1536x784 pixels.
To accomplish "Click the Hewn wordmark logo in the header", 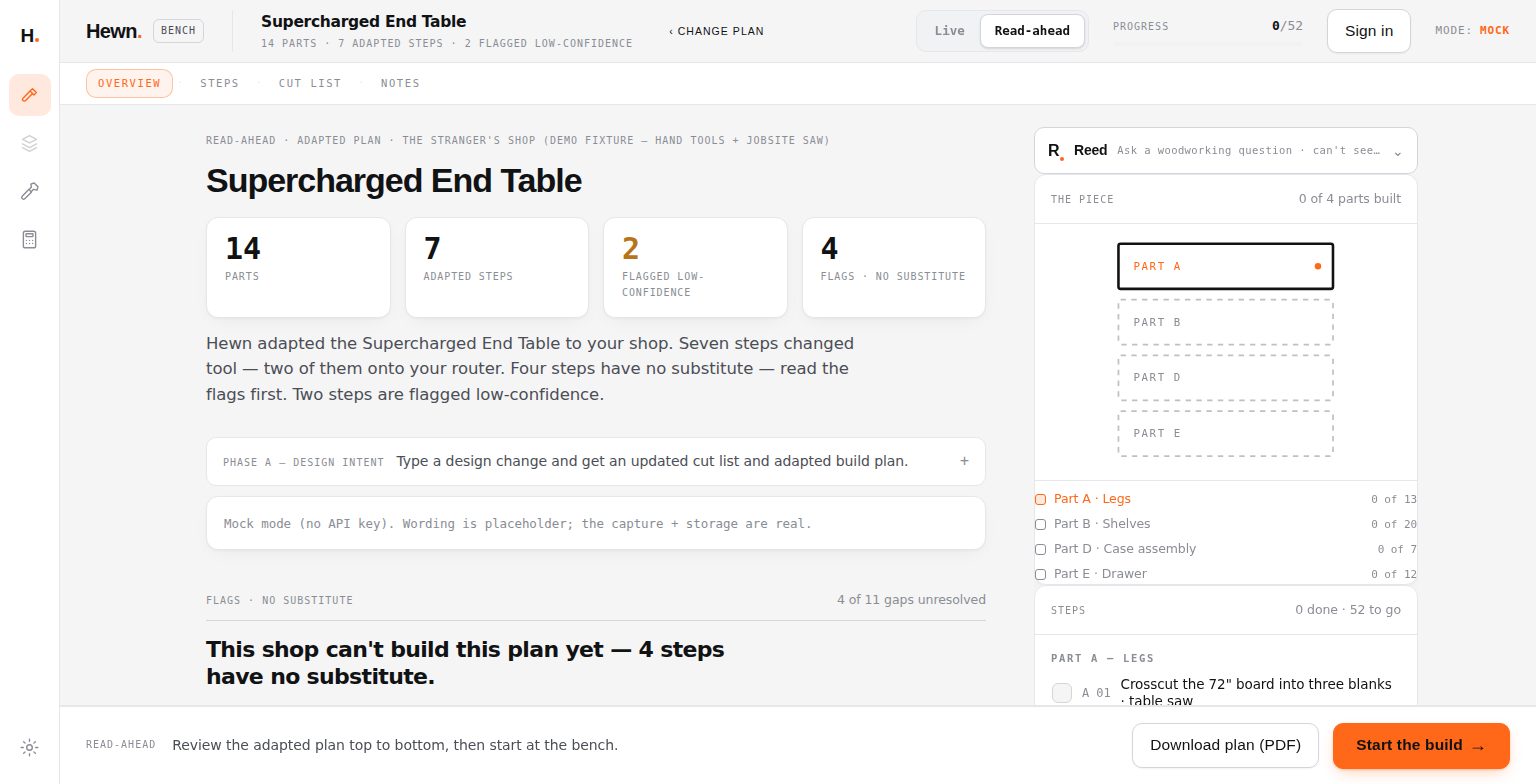I will pyautogui.click(x=113, y=31).
